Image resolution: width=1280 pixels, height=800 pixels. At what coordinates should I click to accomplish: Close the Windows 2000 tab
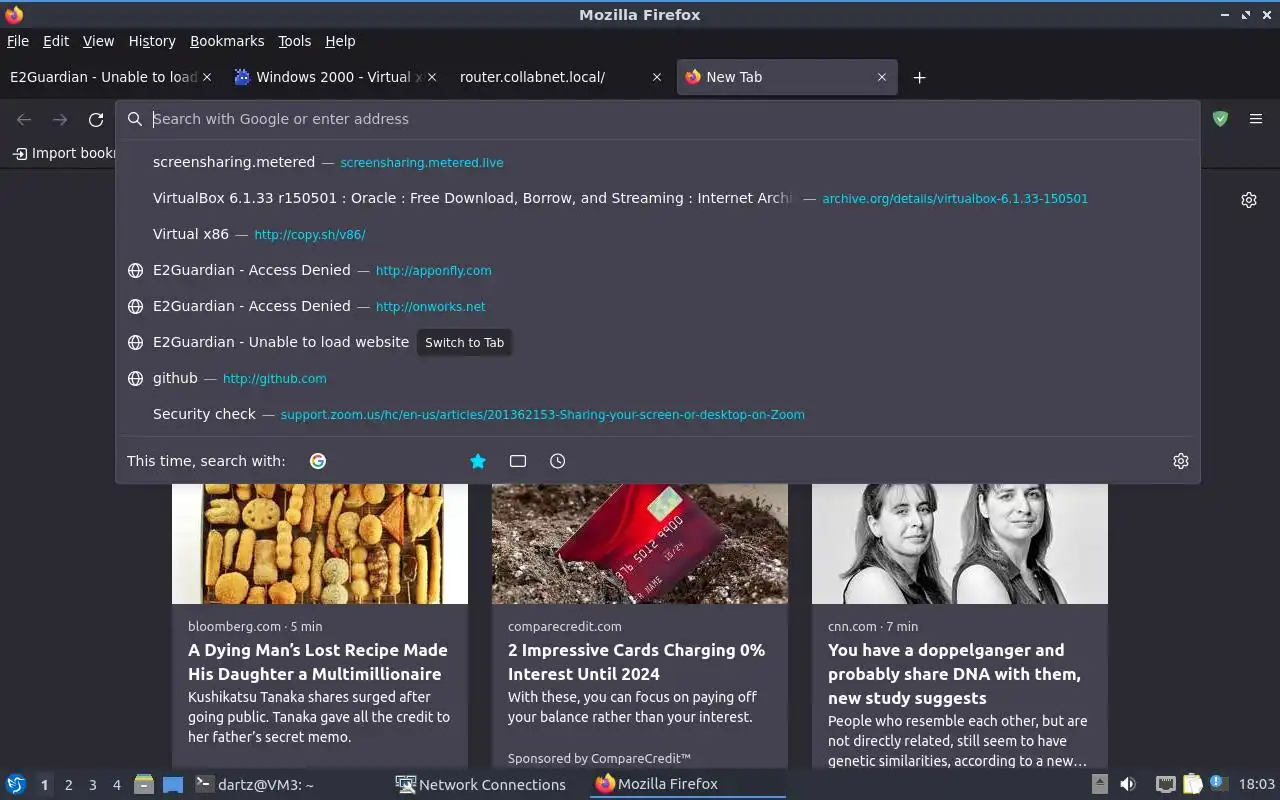(x=432, y=77)
